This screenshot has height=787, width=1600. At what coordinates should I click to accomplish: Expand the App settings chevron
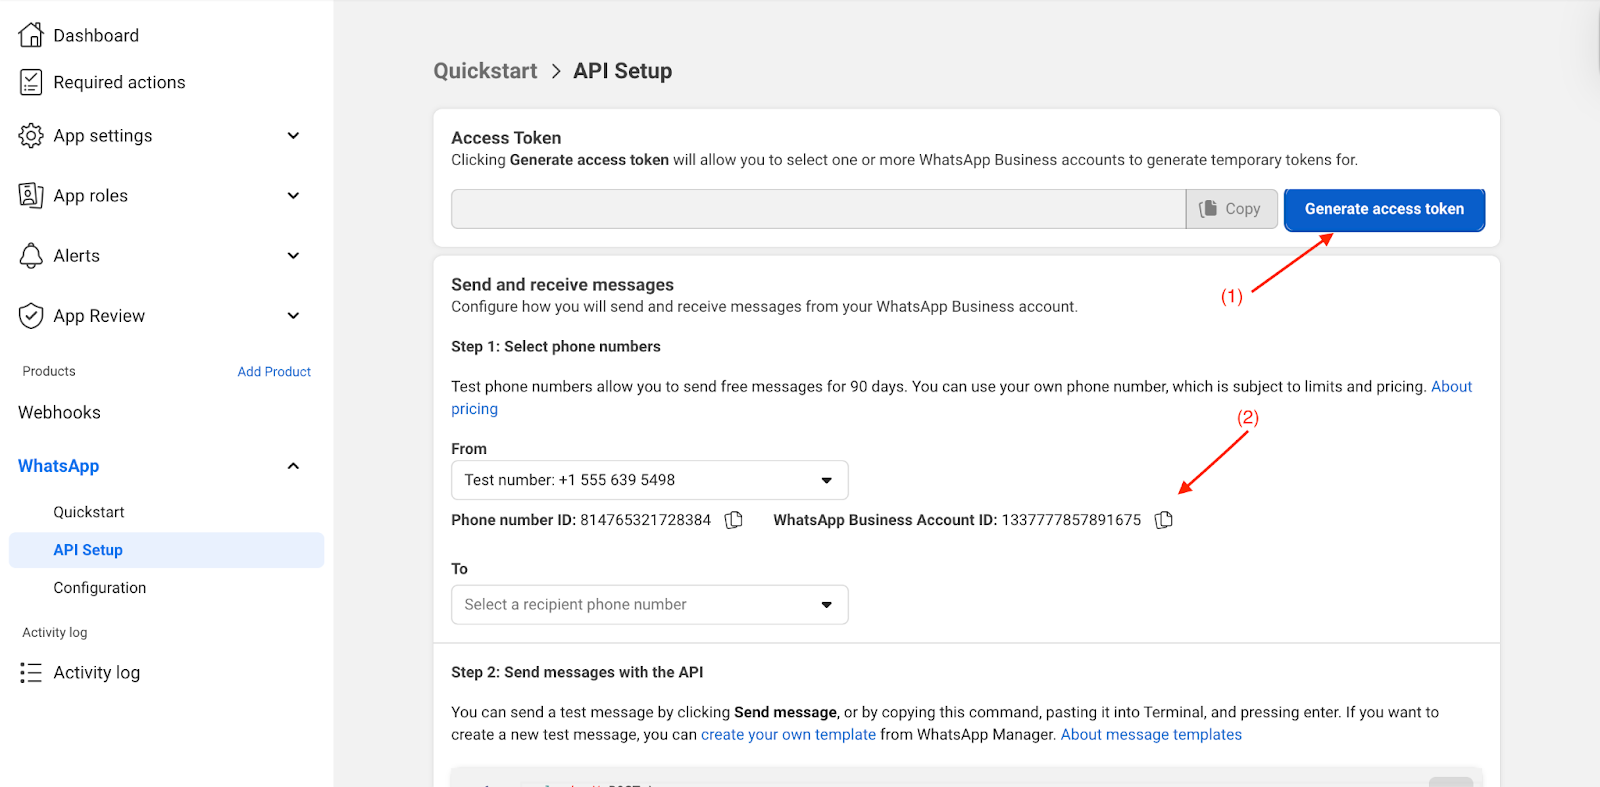[x=293, y=136]
